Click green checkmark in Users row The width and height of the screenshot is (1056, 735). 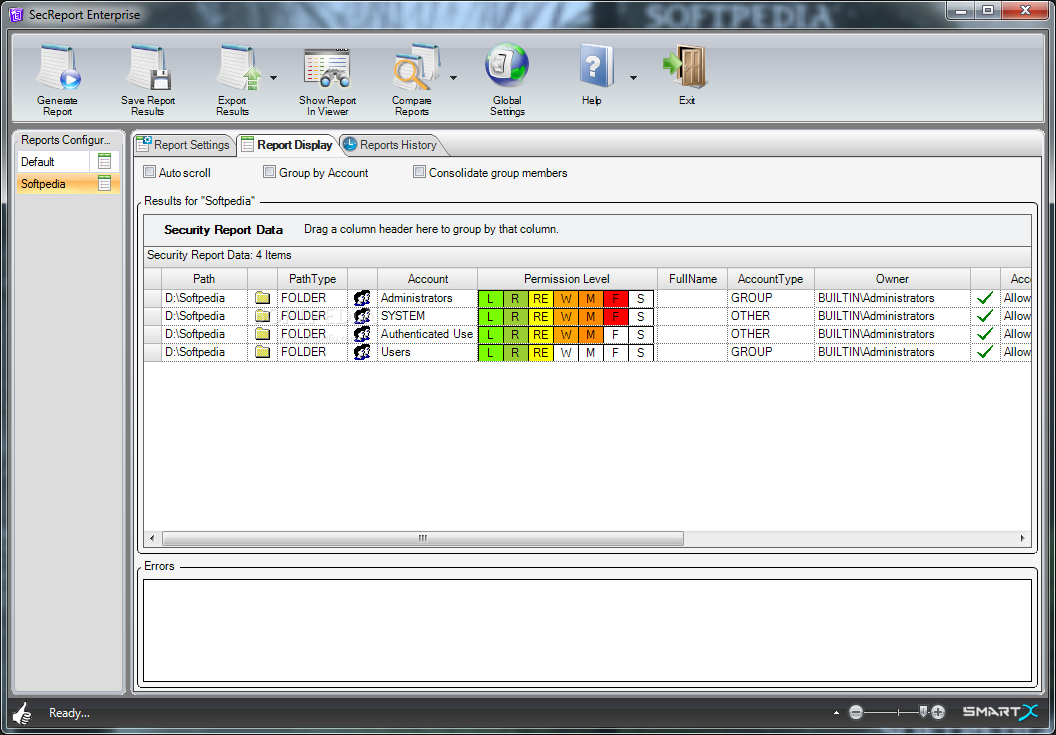(985, 352)
